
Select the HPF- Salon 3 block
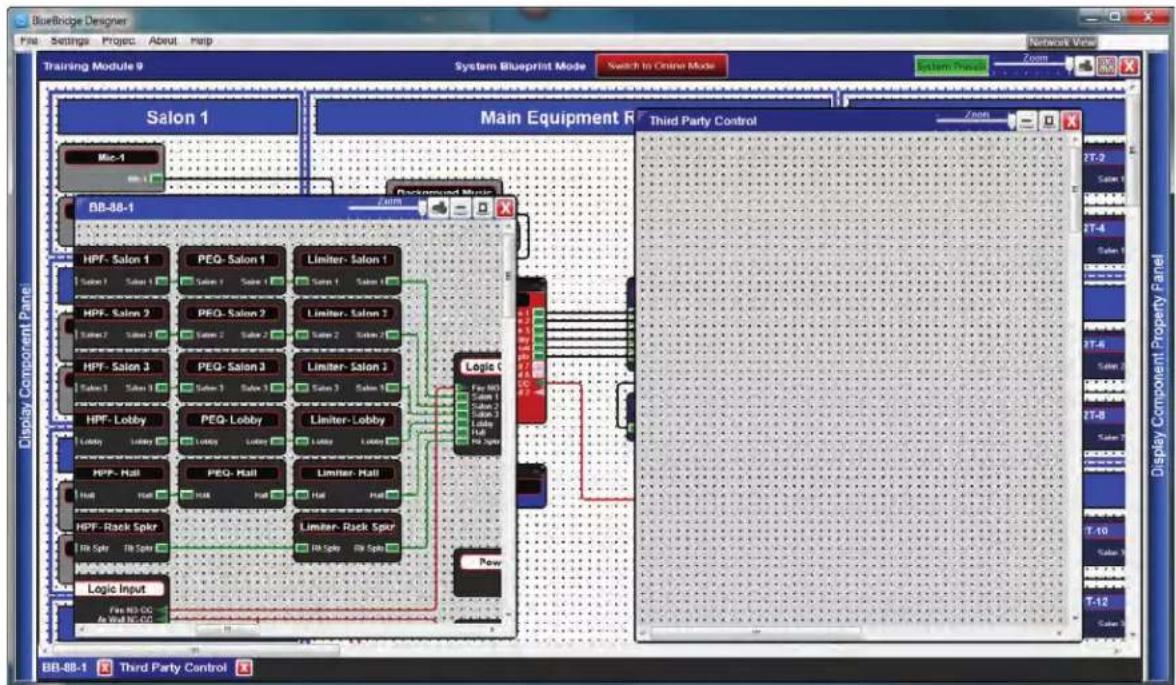(x=122, y=377)
